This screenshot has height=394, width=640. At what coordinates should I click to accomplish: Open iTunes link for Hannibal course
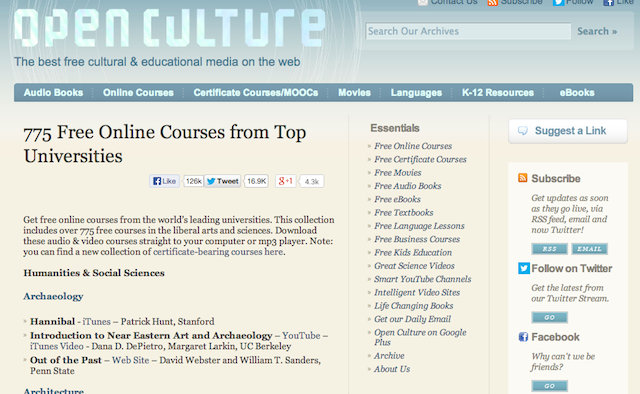pos(96,322)
